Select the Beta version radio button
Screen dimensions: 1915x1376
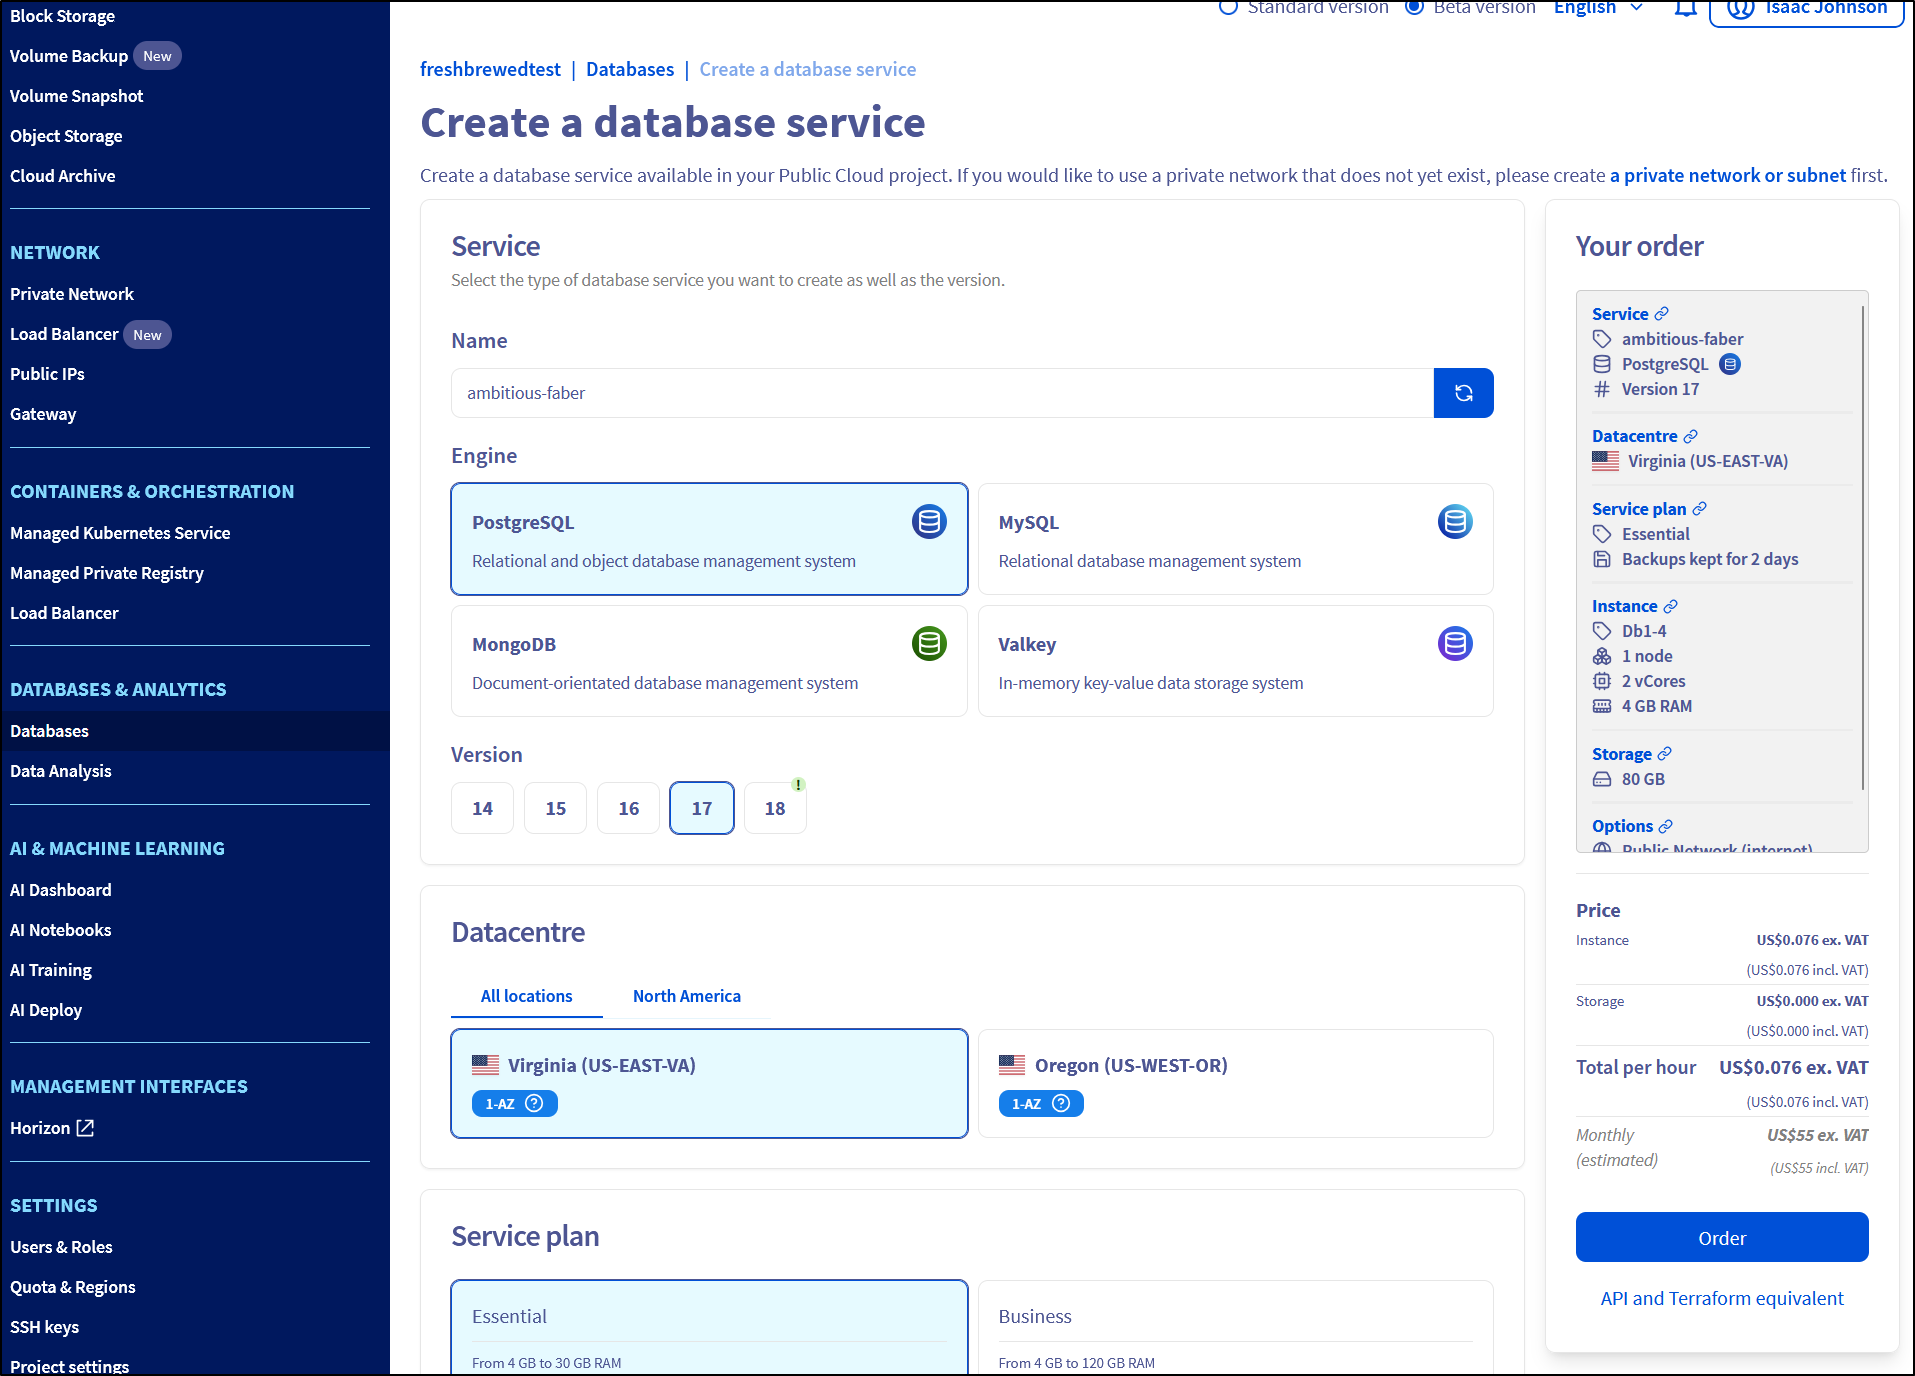[1414, 8]
